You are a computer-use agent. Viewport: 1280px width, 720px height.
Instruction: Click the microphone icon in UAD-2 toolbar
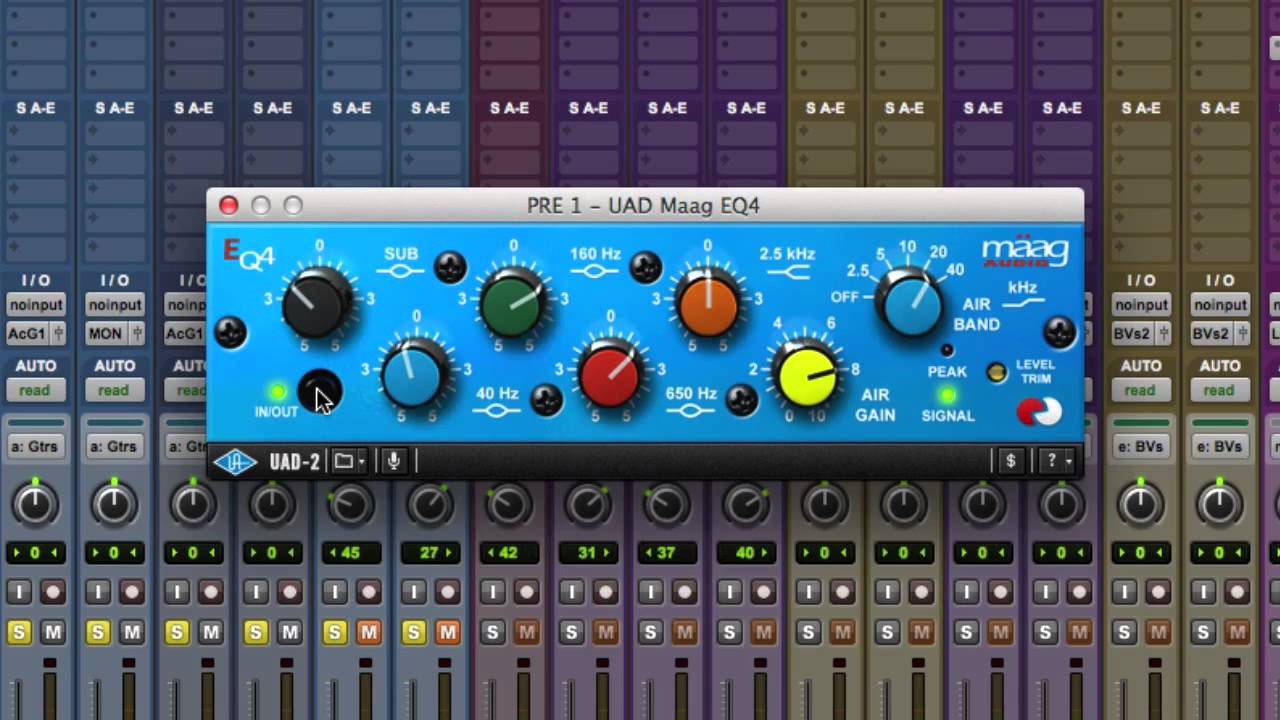[x=394, y=461]
